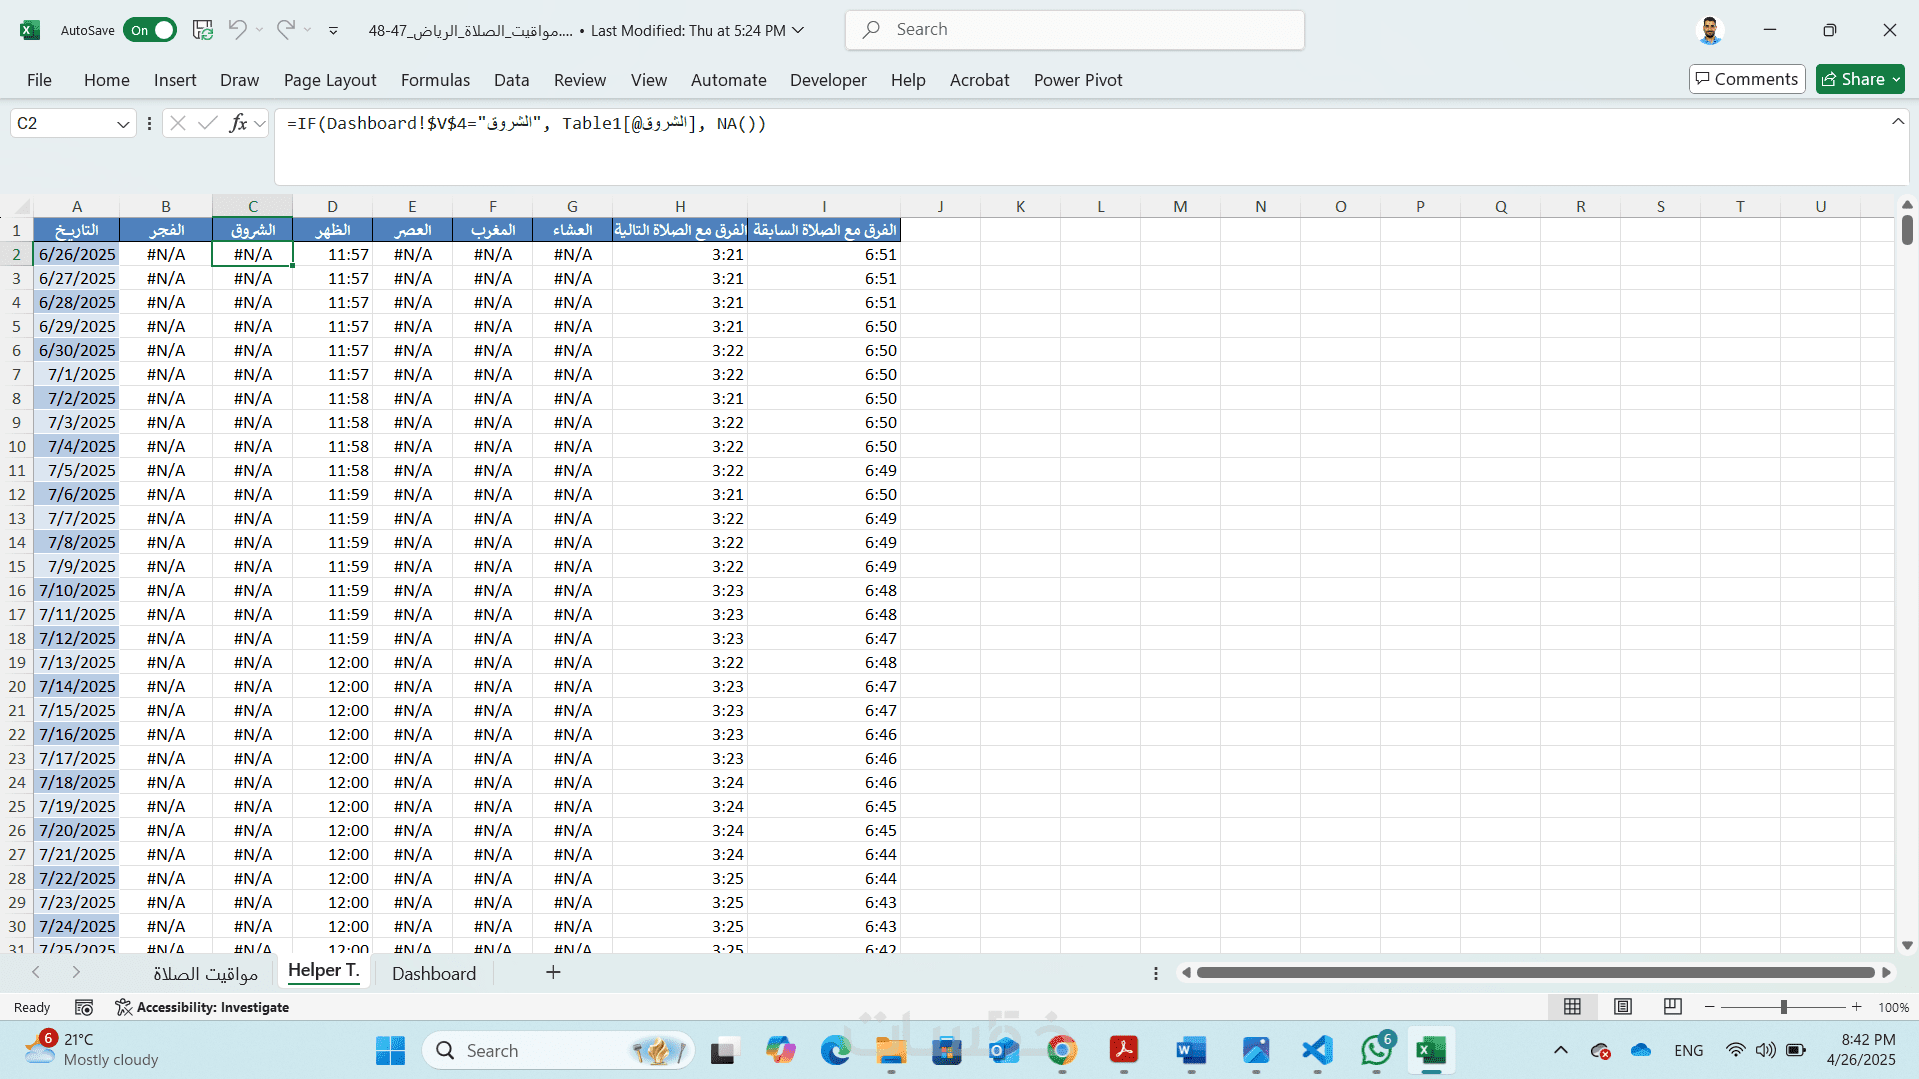
Task: Click the zoom in plus button
Action: [1857, 1007]
